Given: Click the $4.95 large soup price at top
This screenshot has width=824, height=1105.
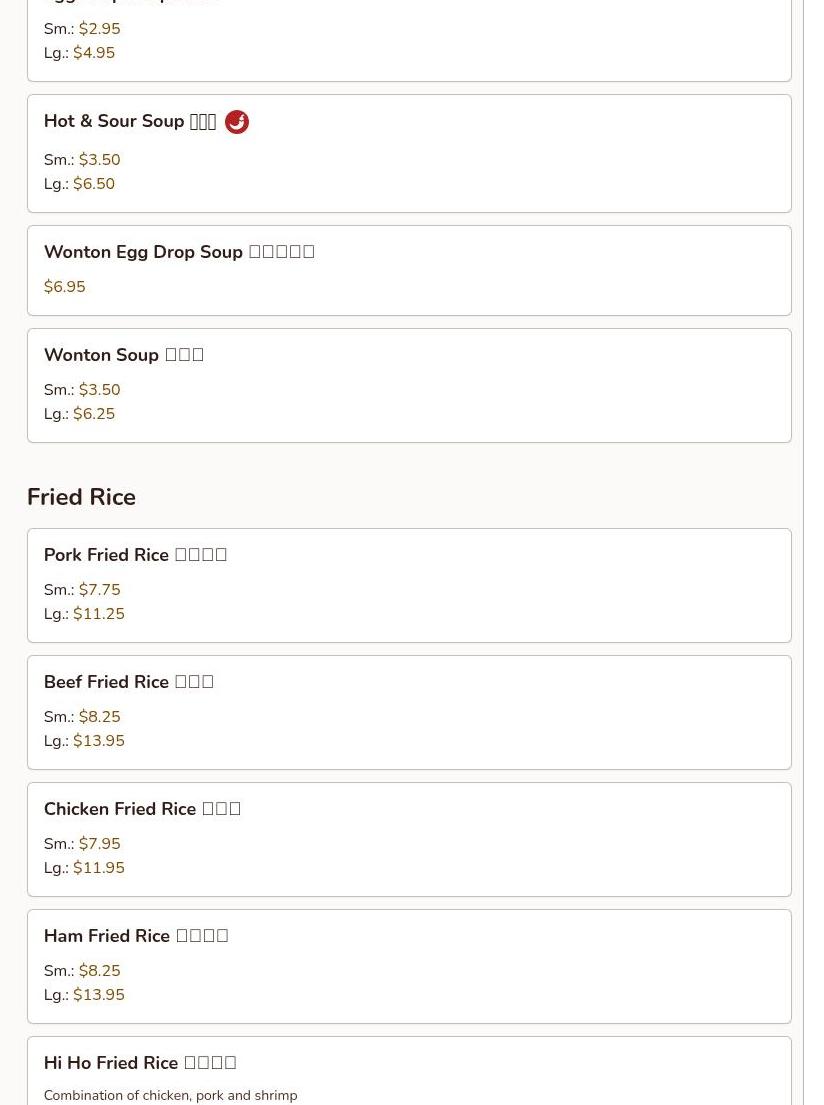Looking at the screenshot, I should (x=94, y=53).
